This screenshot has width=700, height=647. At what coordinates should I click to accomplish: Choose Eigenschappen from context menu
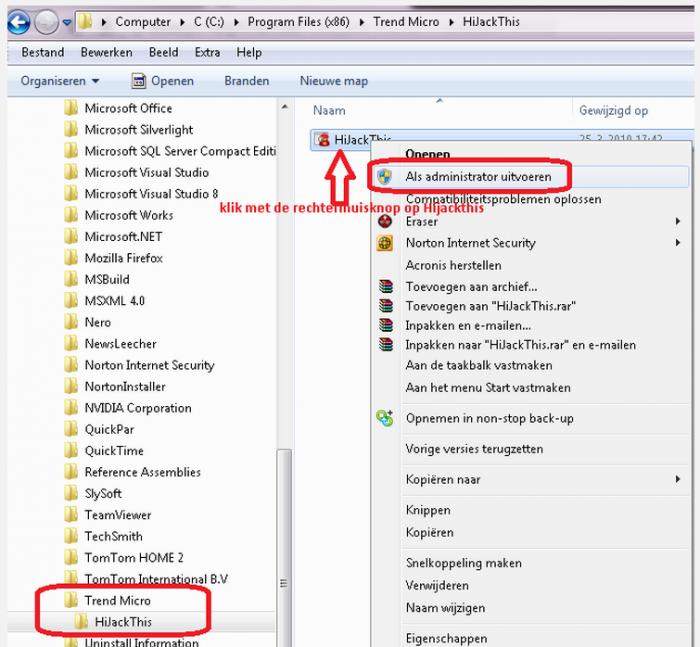pos(446,639)
